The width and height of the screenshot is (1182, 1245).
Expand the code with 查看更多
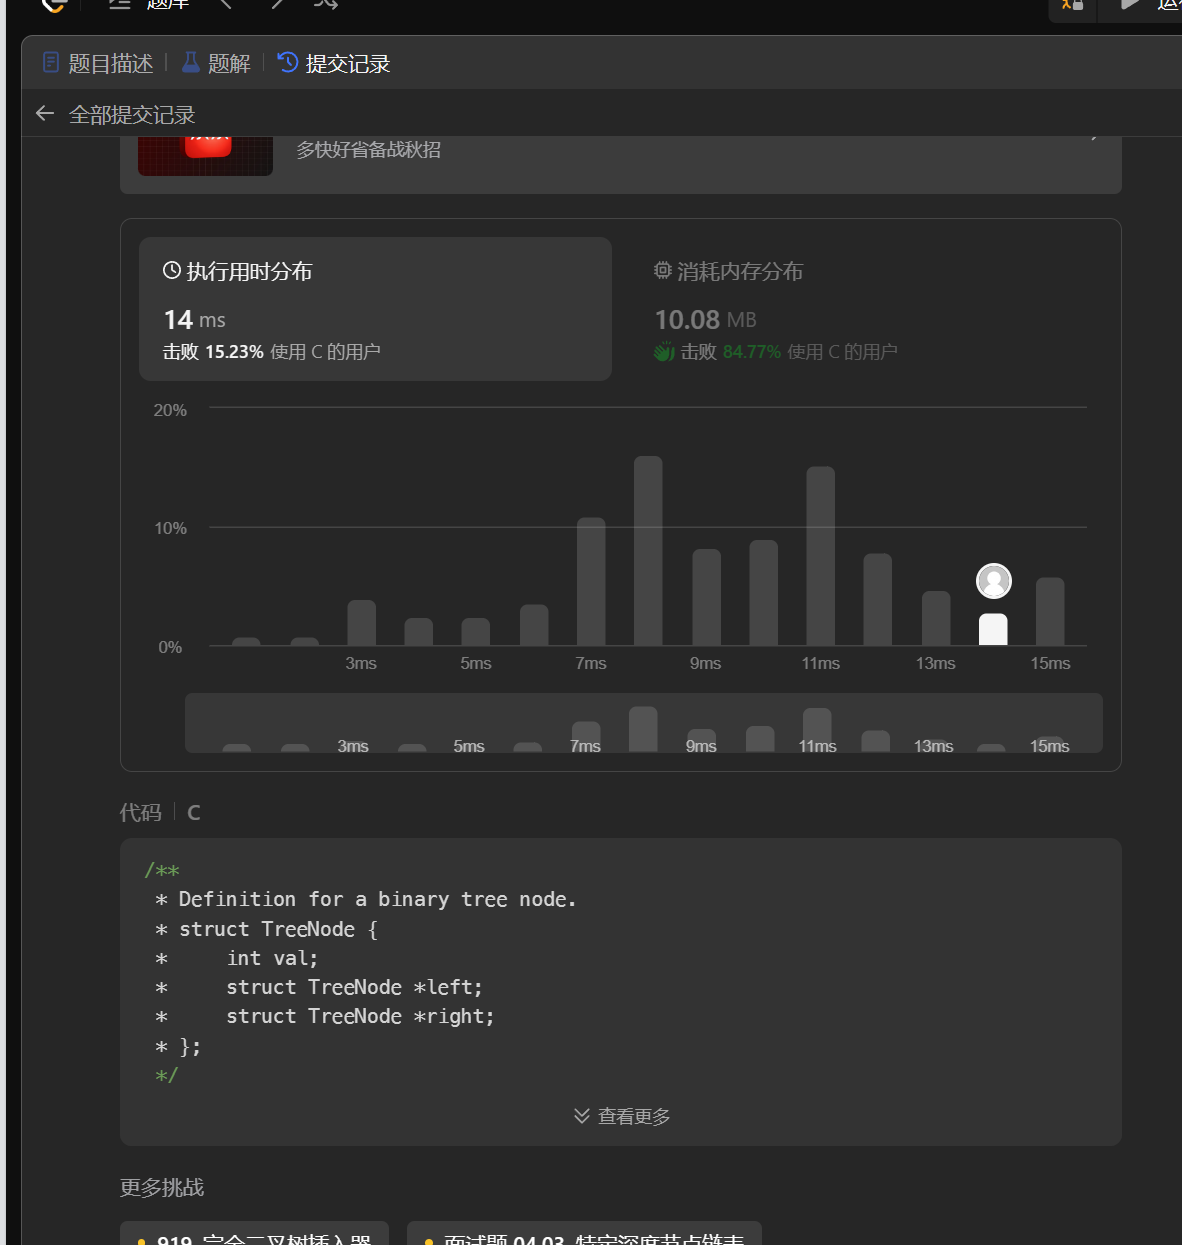click(x=621, y=1116)
